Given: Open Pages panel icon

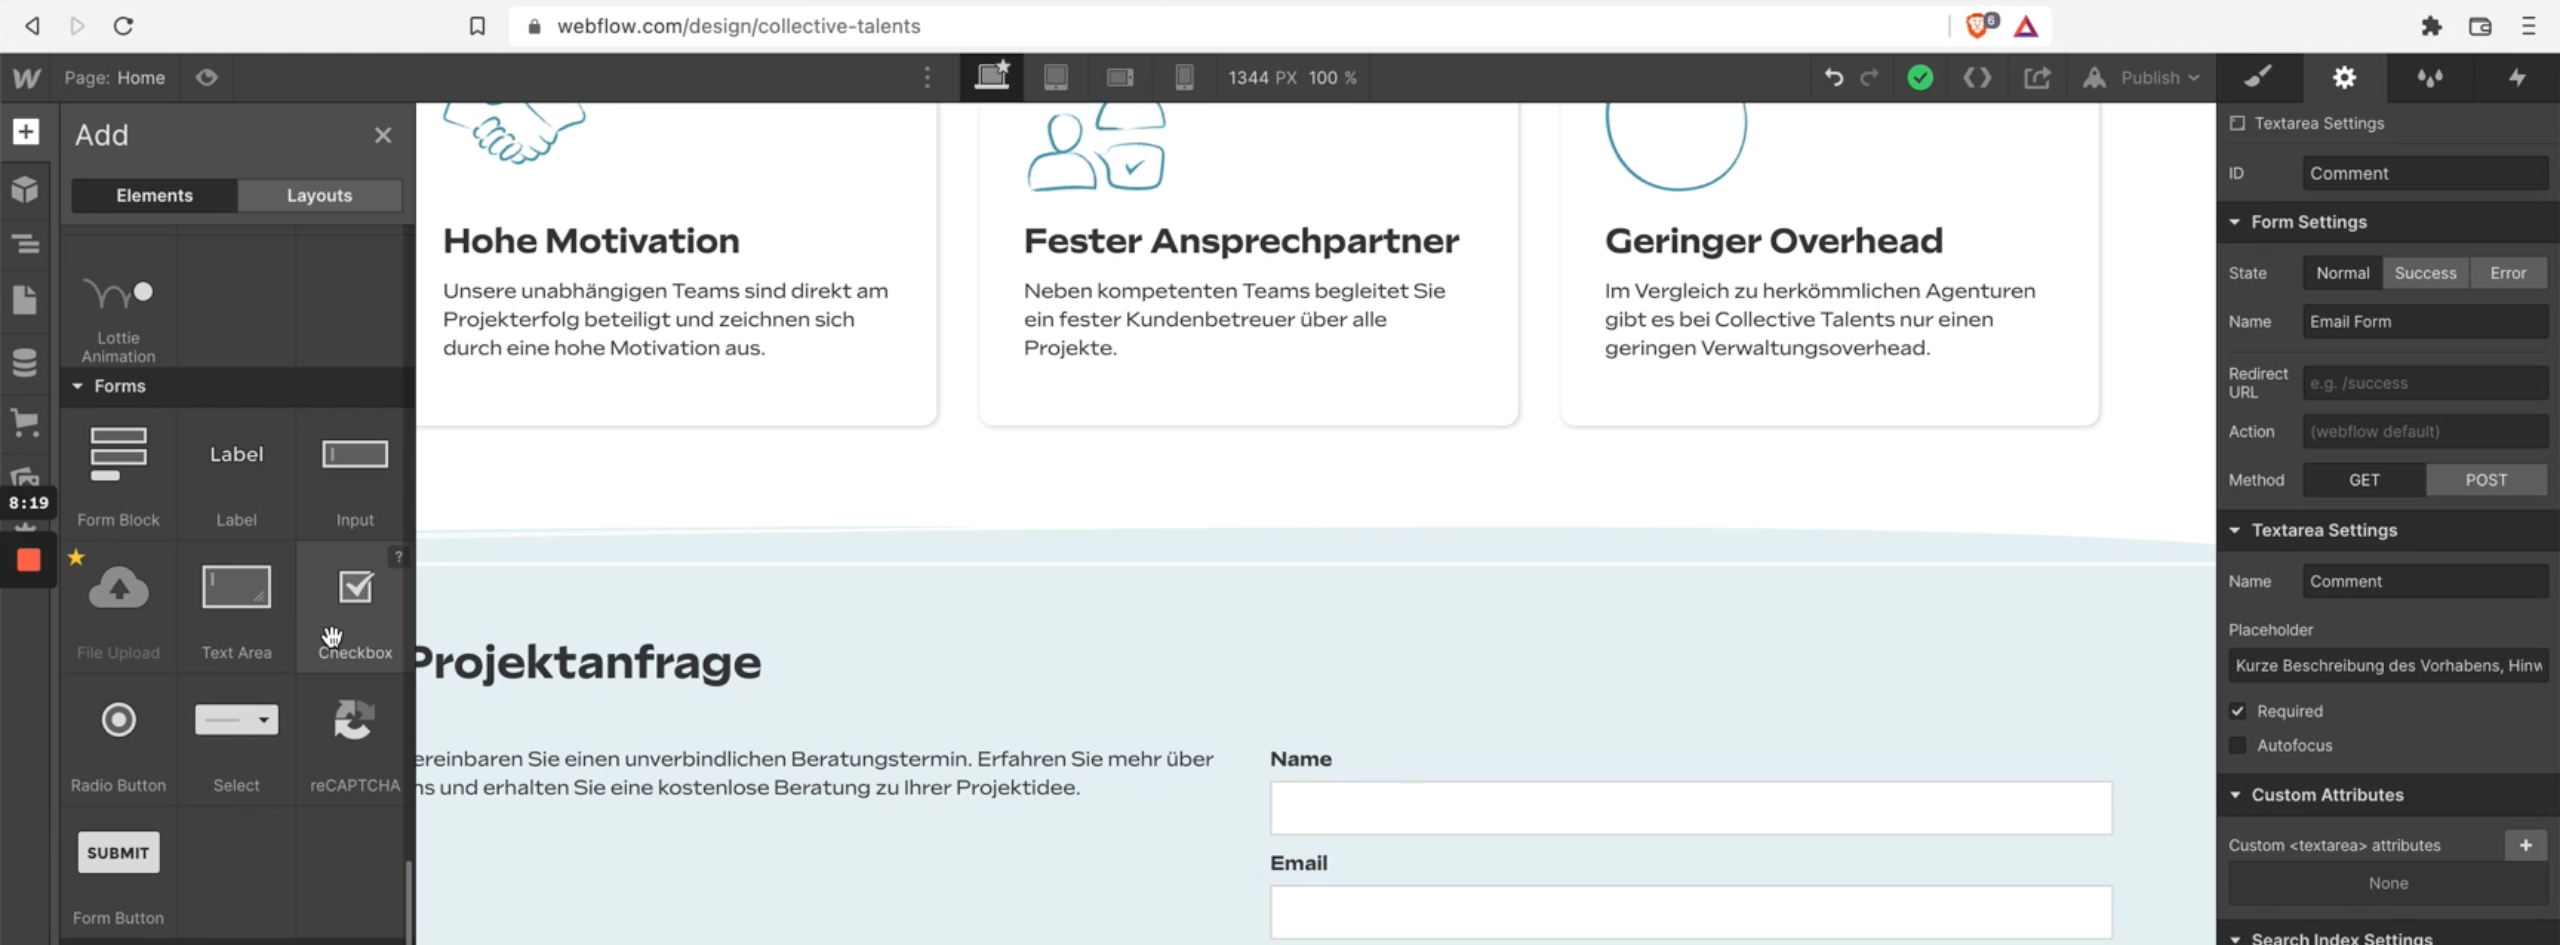Looking at the screenshot, I should coord(25,300).
